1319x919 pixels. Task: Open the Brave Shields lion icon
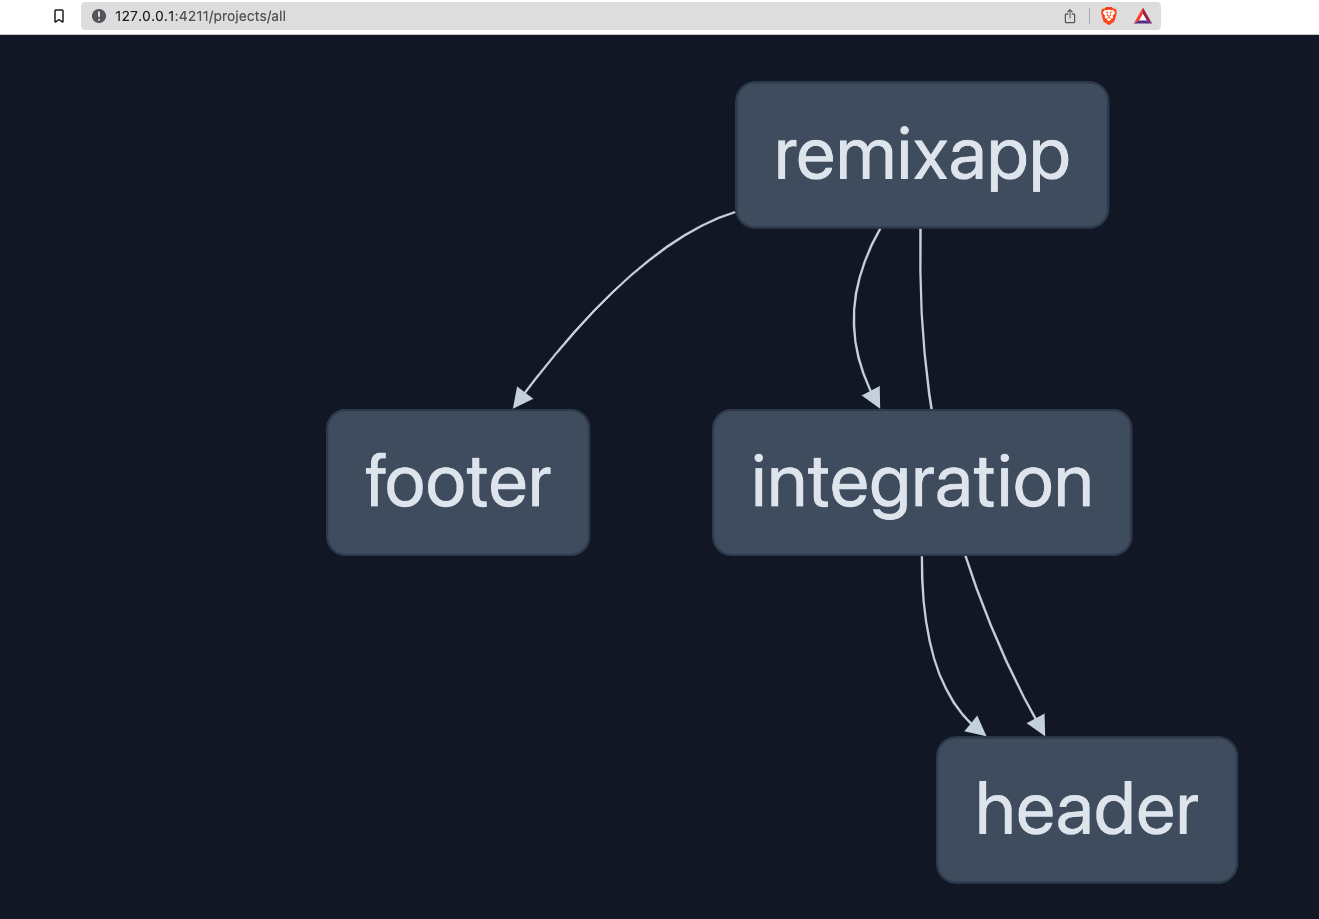point(1109,16)
